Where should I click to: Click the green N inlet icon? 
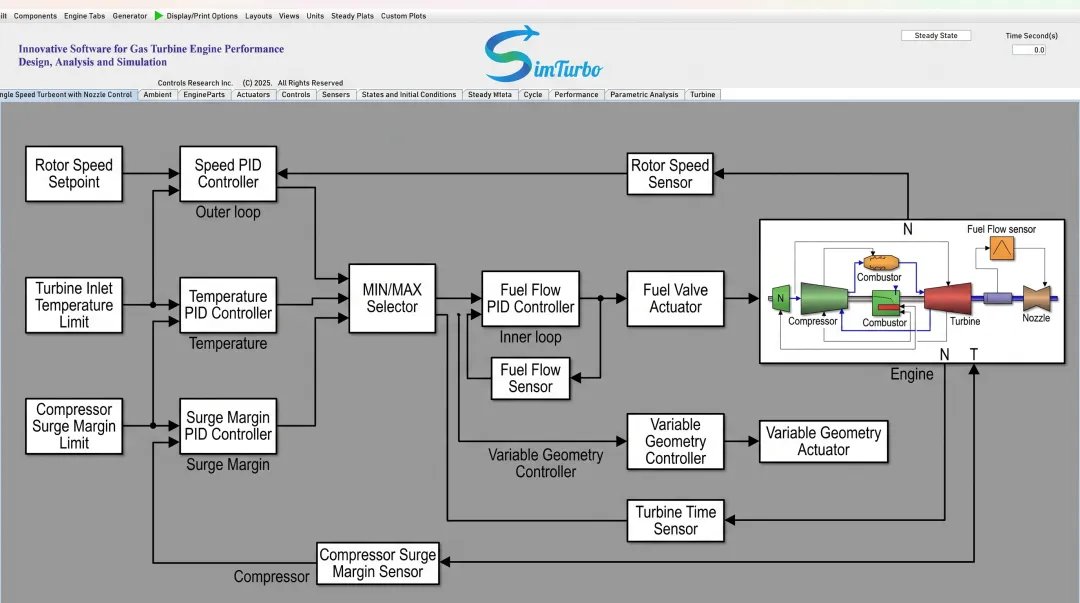click(780, 298)
